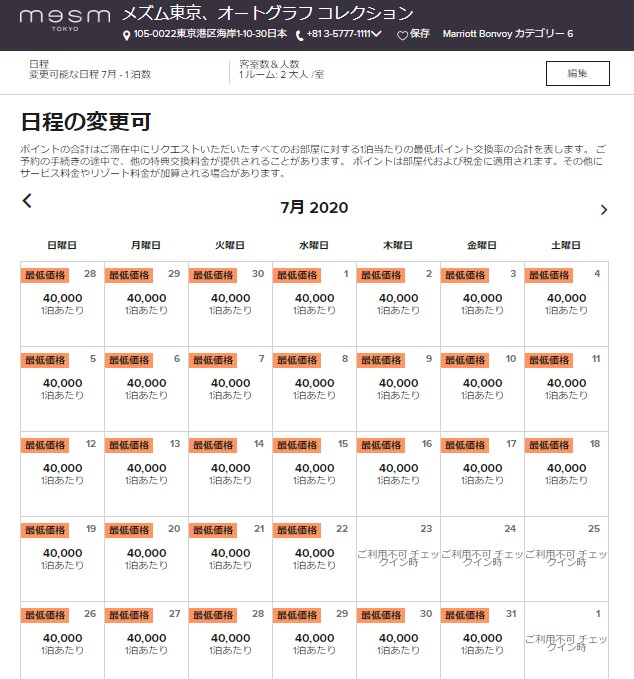Select July 14 date cell
This screenshot has width=634, height=679.
pyautogui.click(x=230, y=474)
